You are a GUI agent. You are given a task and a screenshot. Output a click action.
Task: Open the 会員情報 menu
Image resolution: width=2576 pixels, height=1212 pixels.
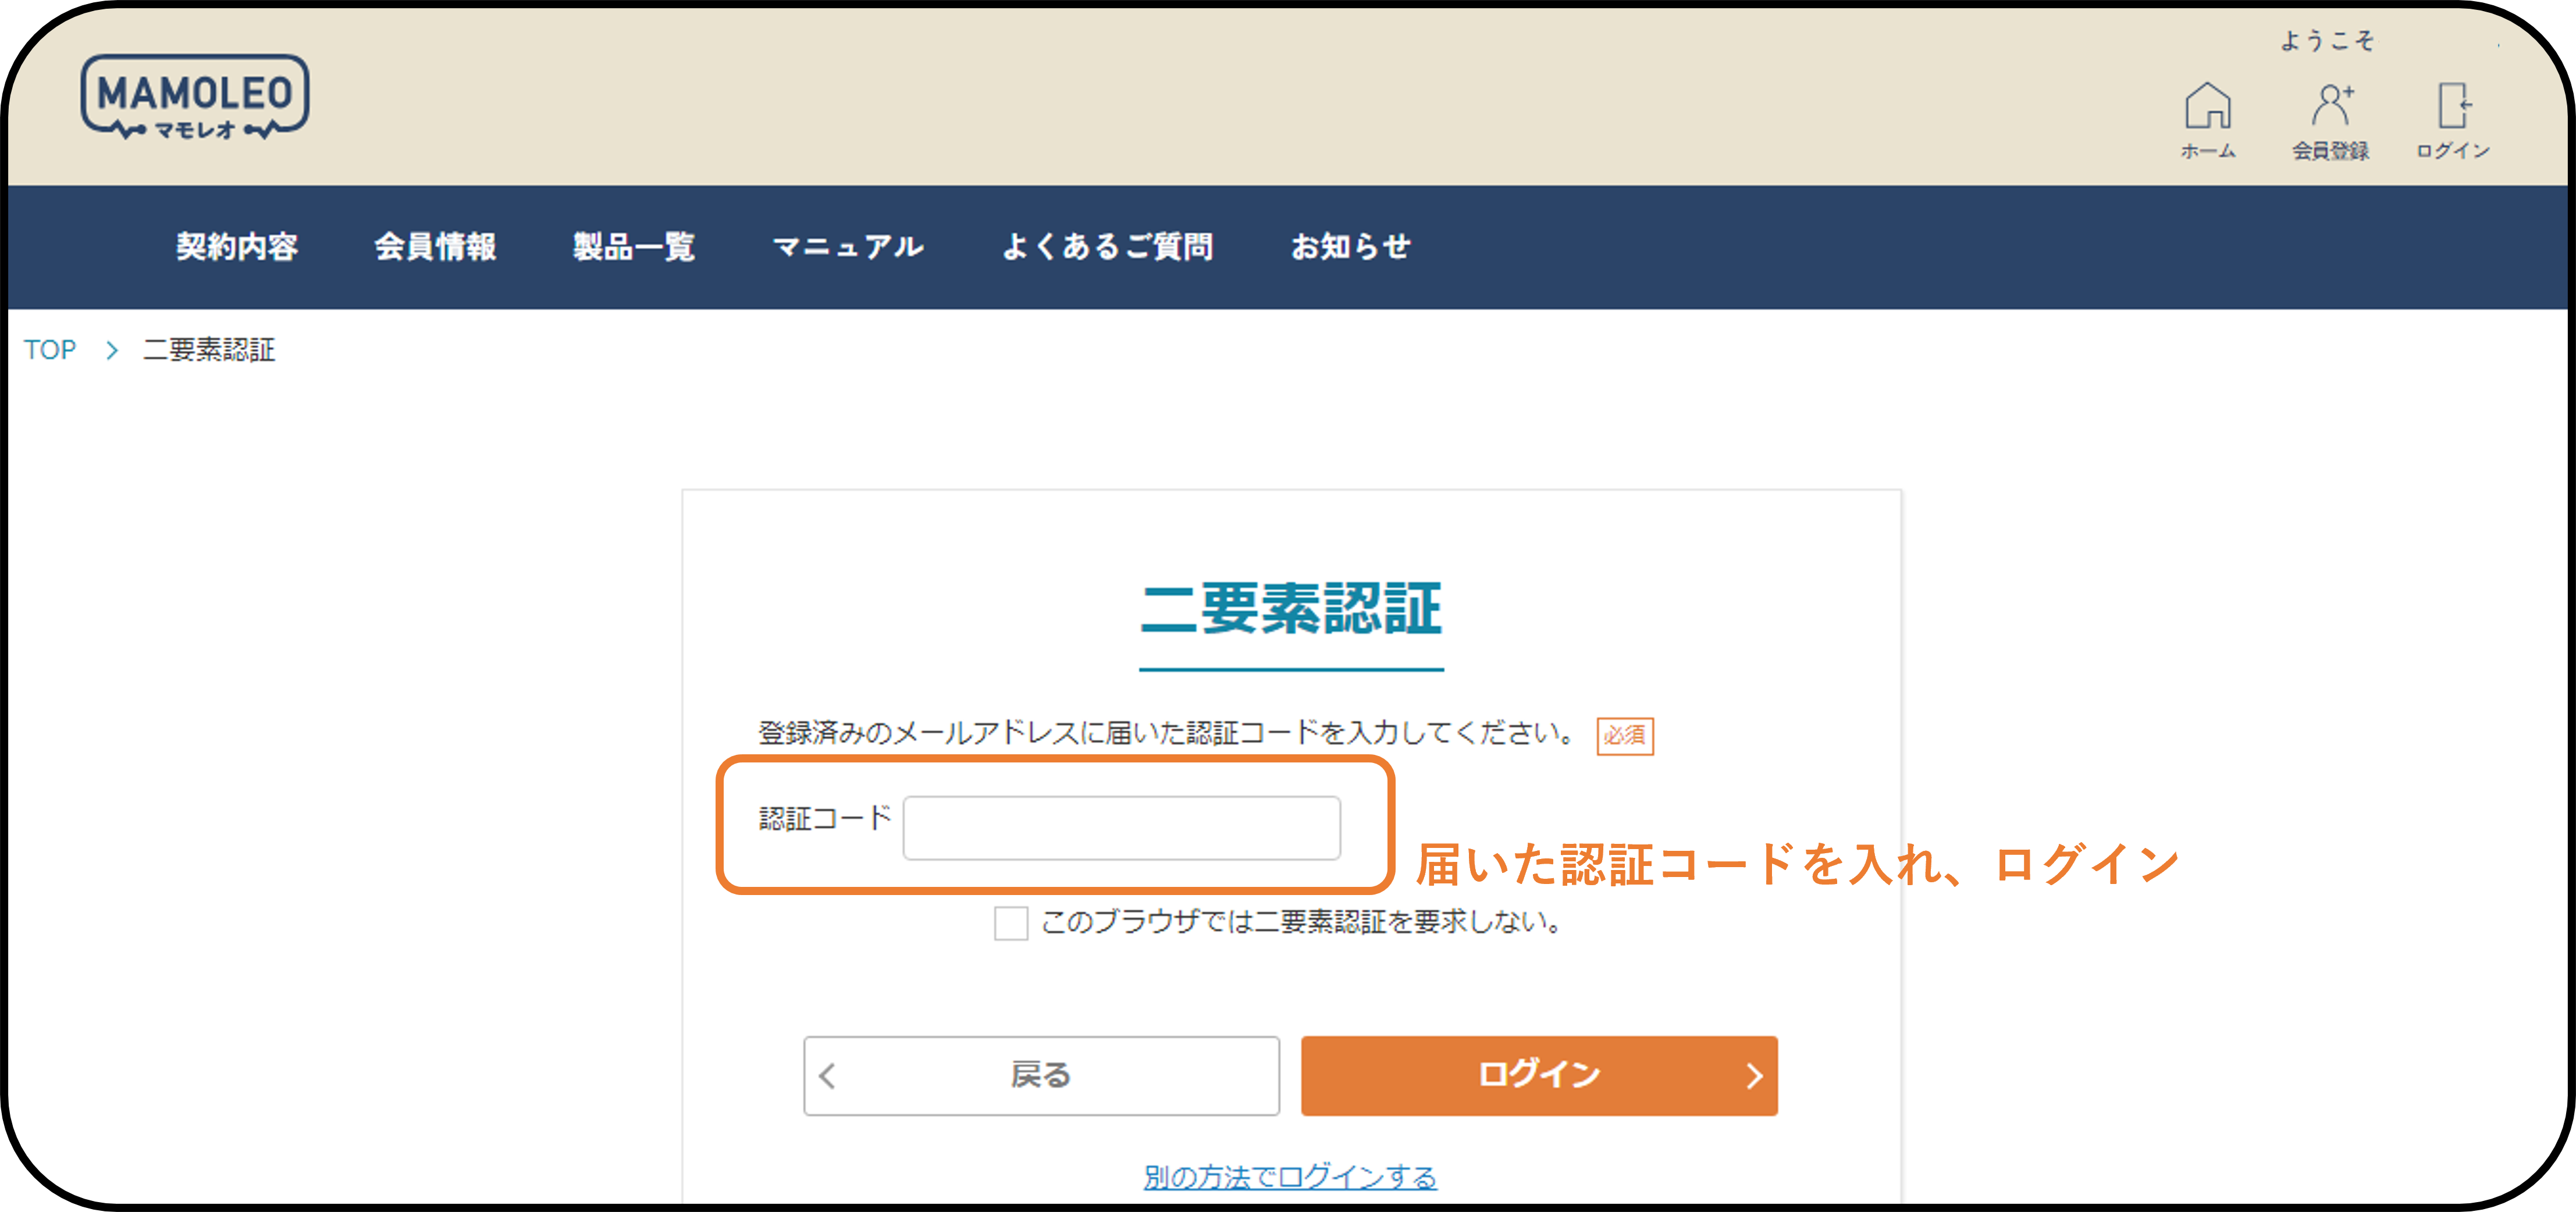pos(435,246)
